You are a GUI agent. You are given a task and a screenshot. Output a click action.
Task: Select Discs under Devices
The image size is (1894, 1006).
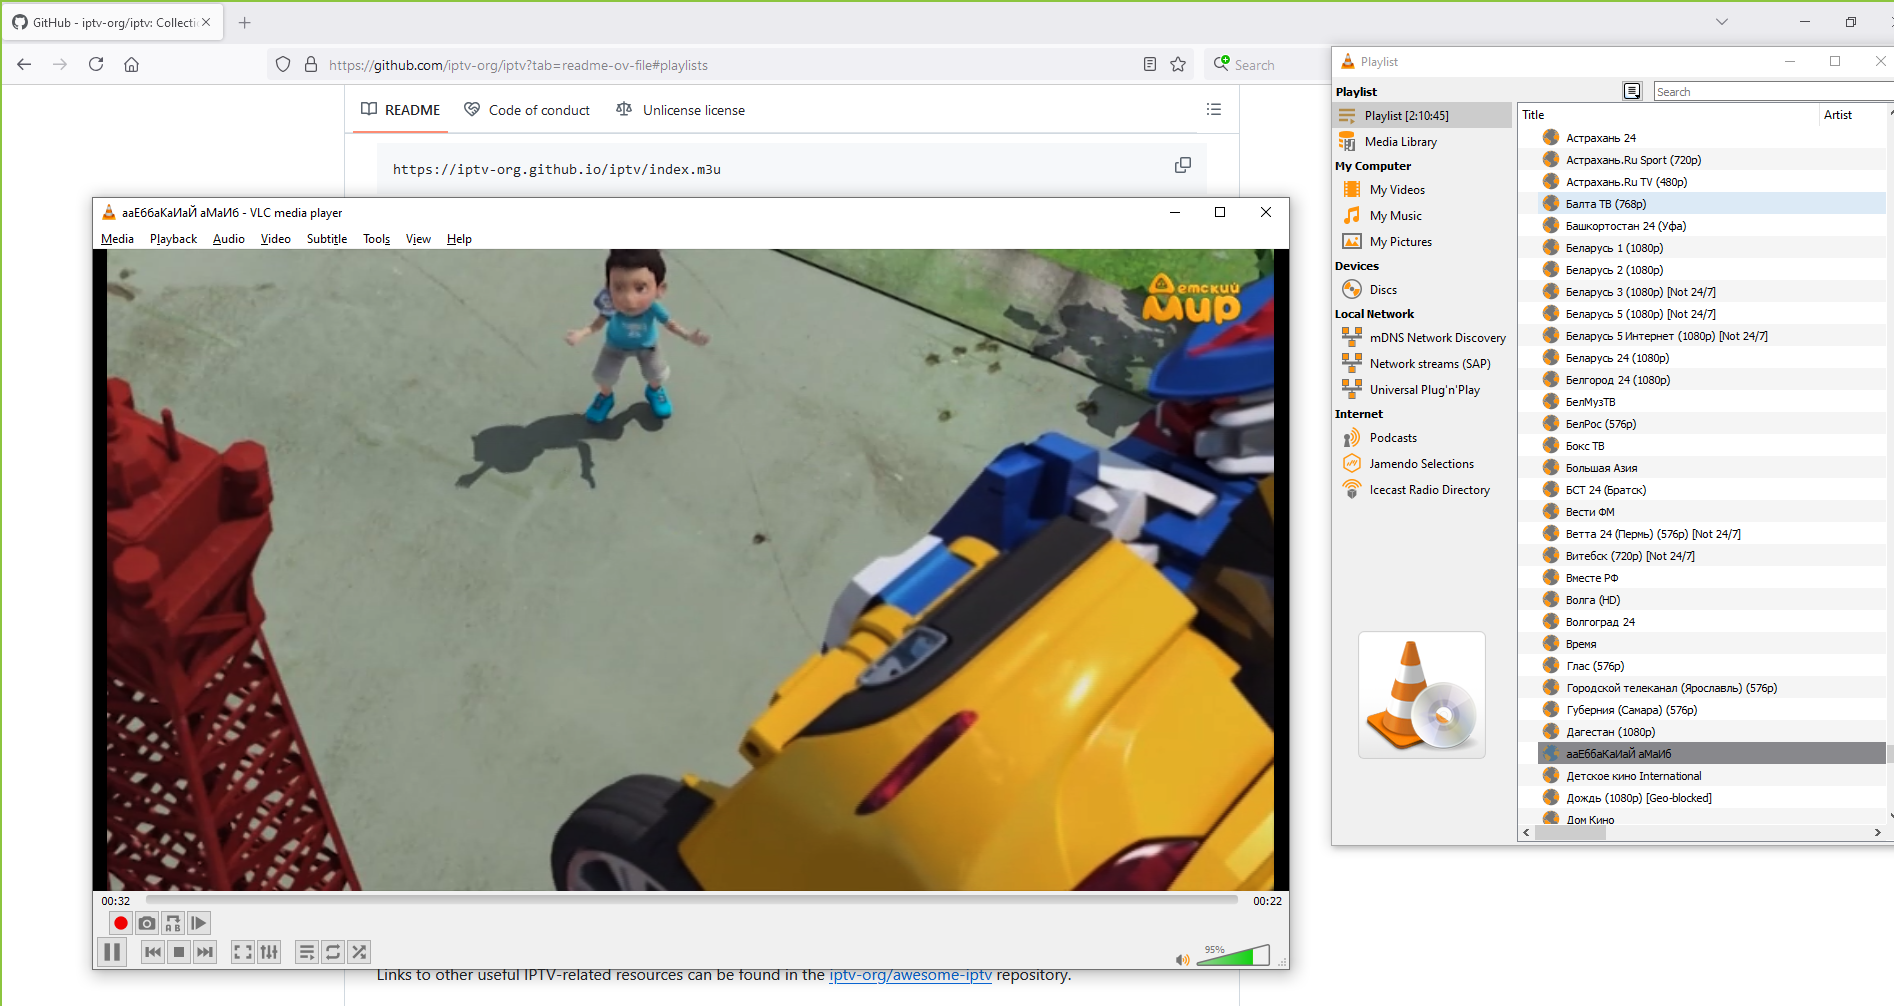[x=1423, y=290]
